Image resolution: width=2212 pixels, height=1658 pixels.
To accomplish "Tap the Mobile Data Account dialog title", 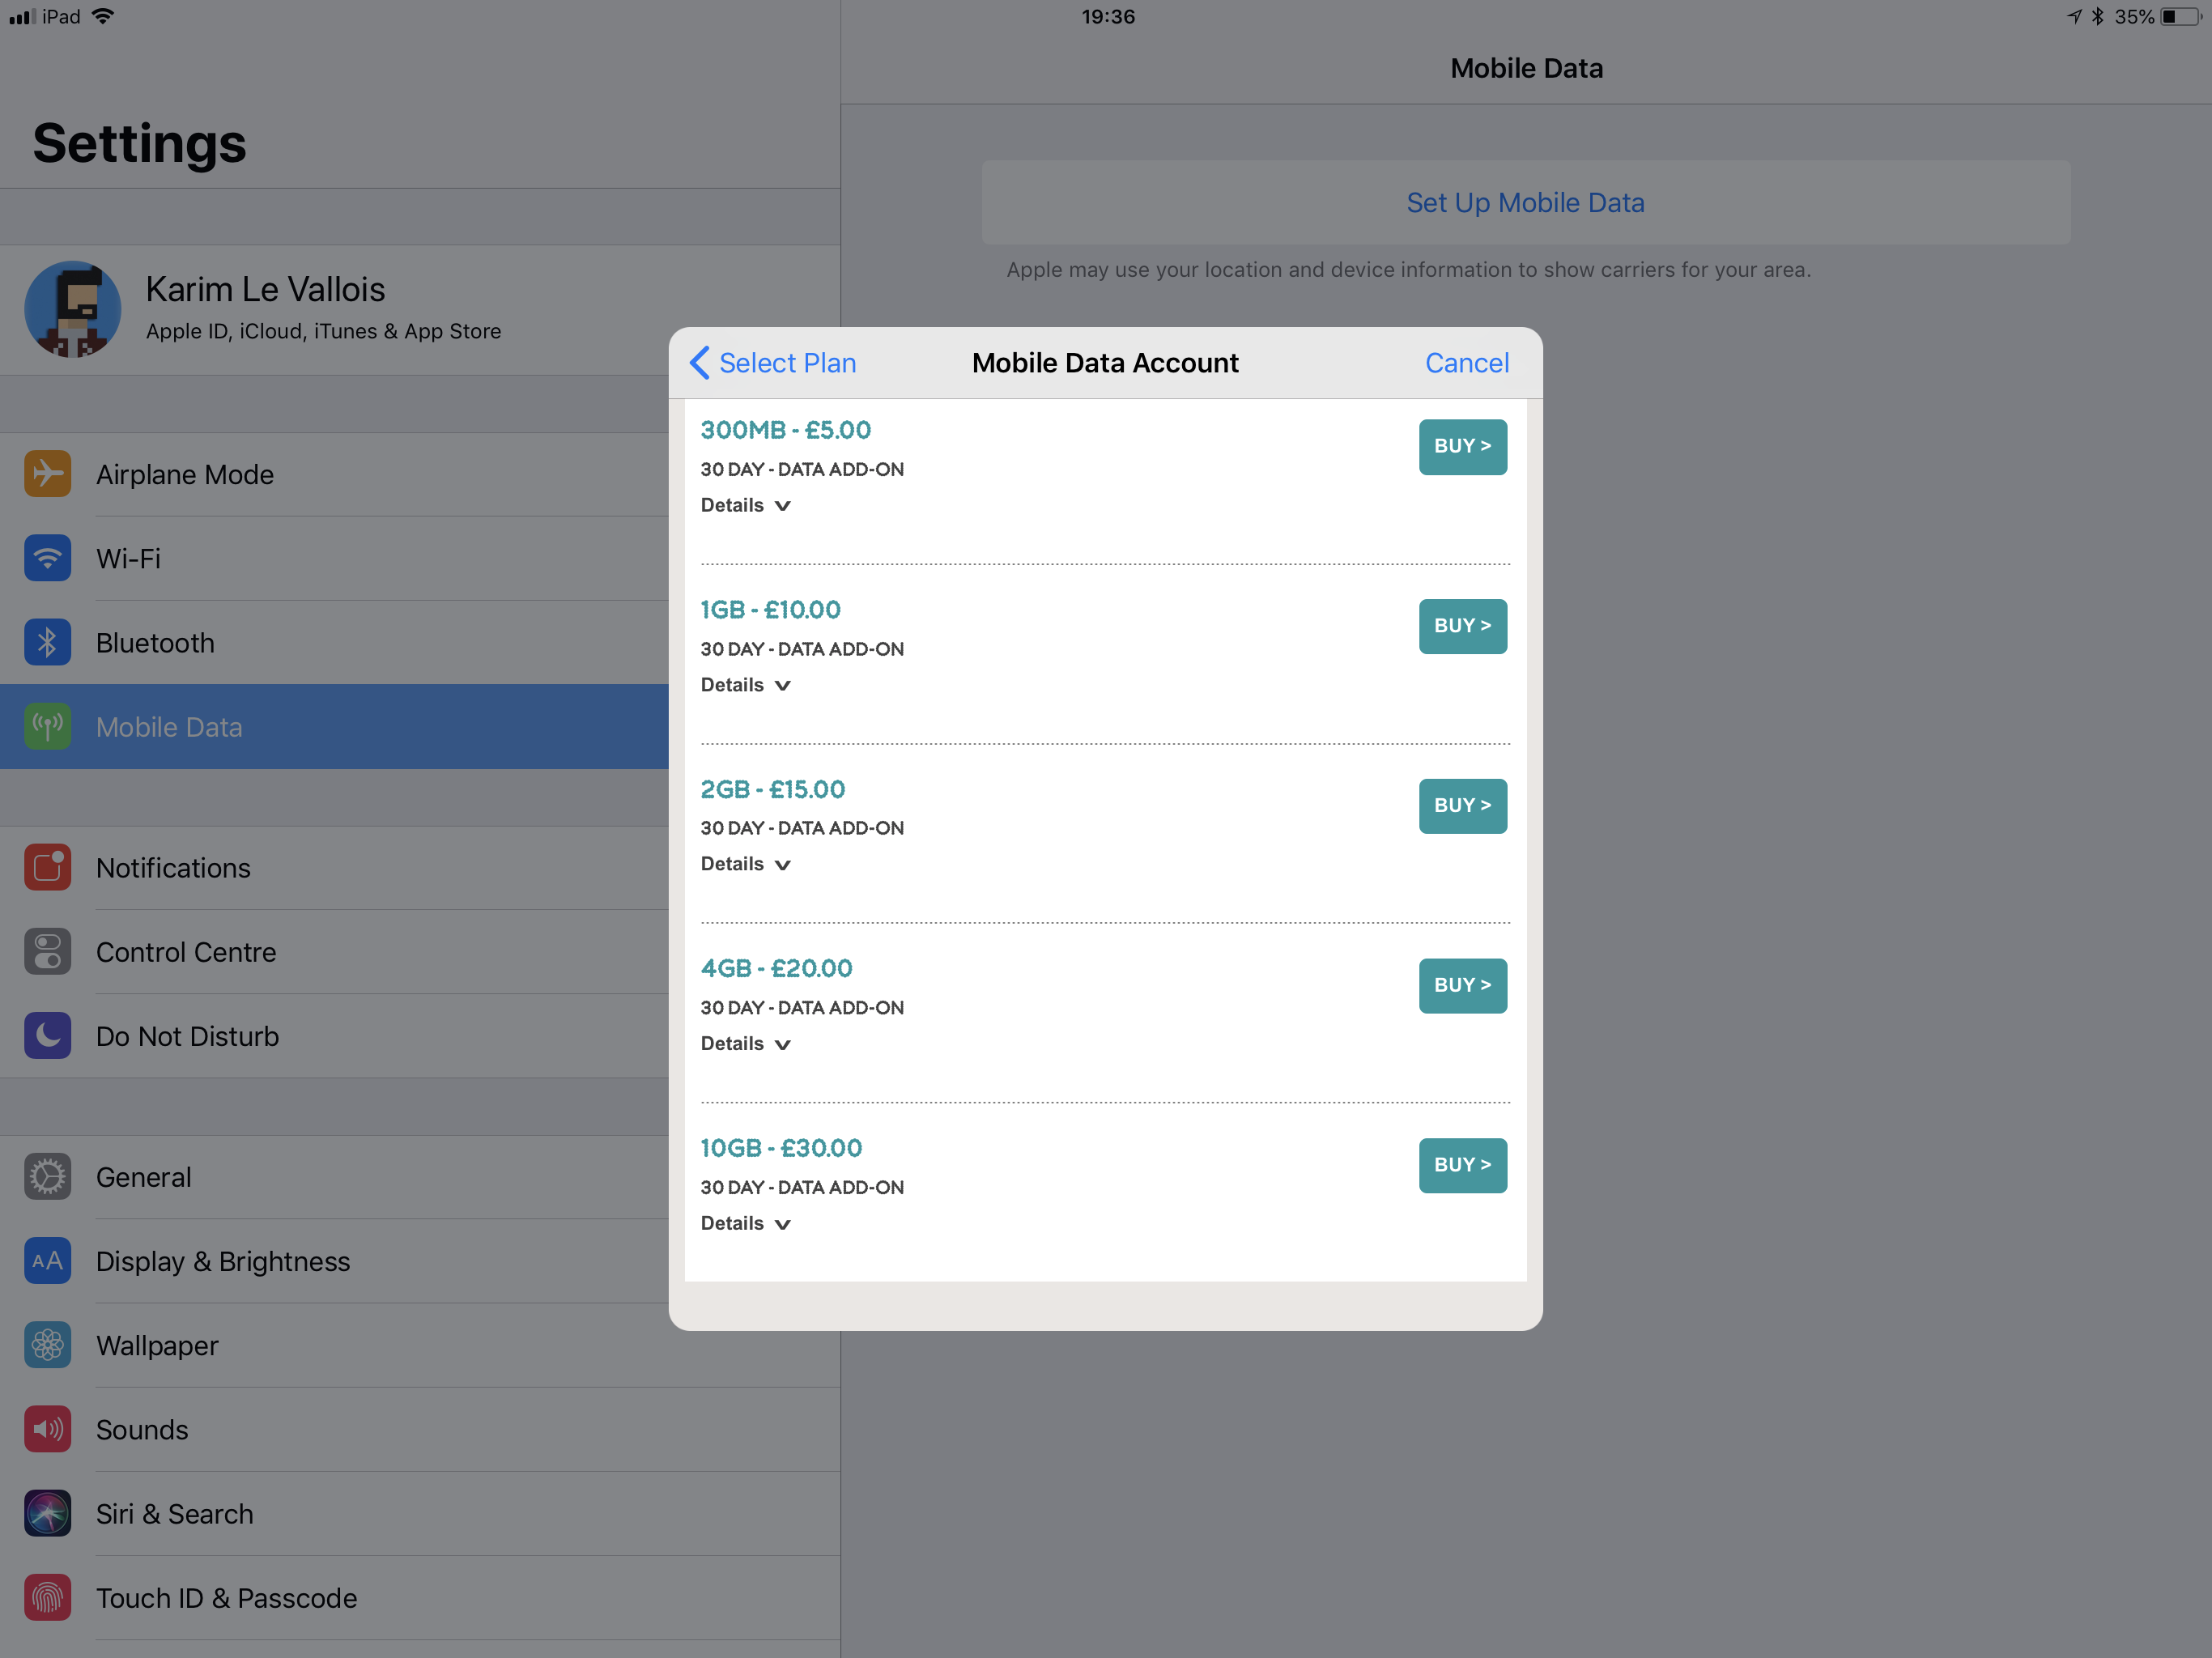I will (1105, 363).
